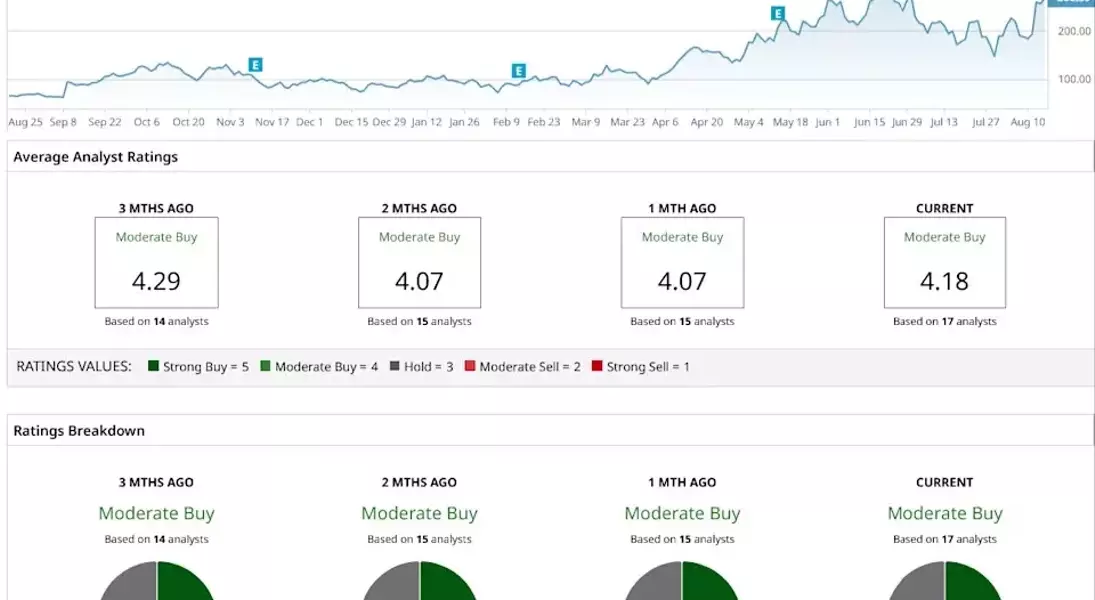This screenshot has width=1095, height=600.
Task: Click gray slice of CURRENT pie chart
Action: [920, 583]
